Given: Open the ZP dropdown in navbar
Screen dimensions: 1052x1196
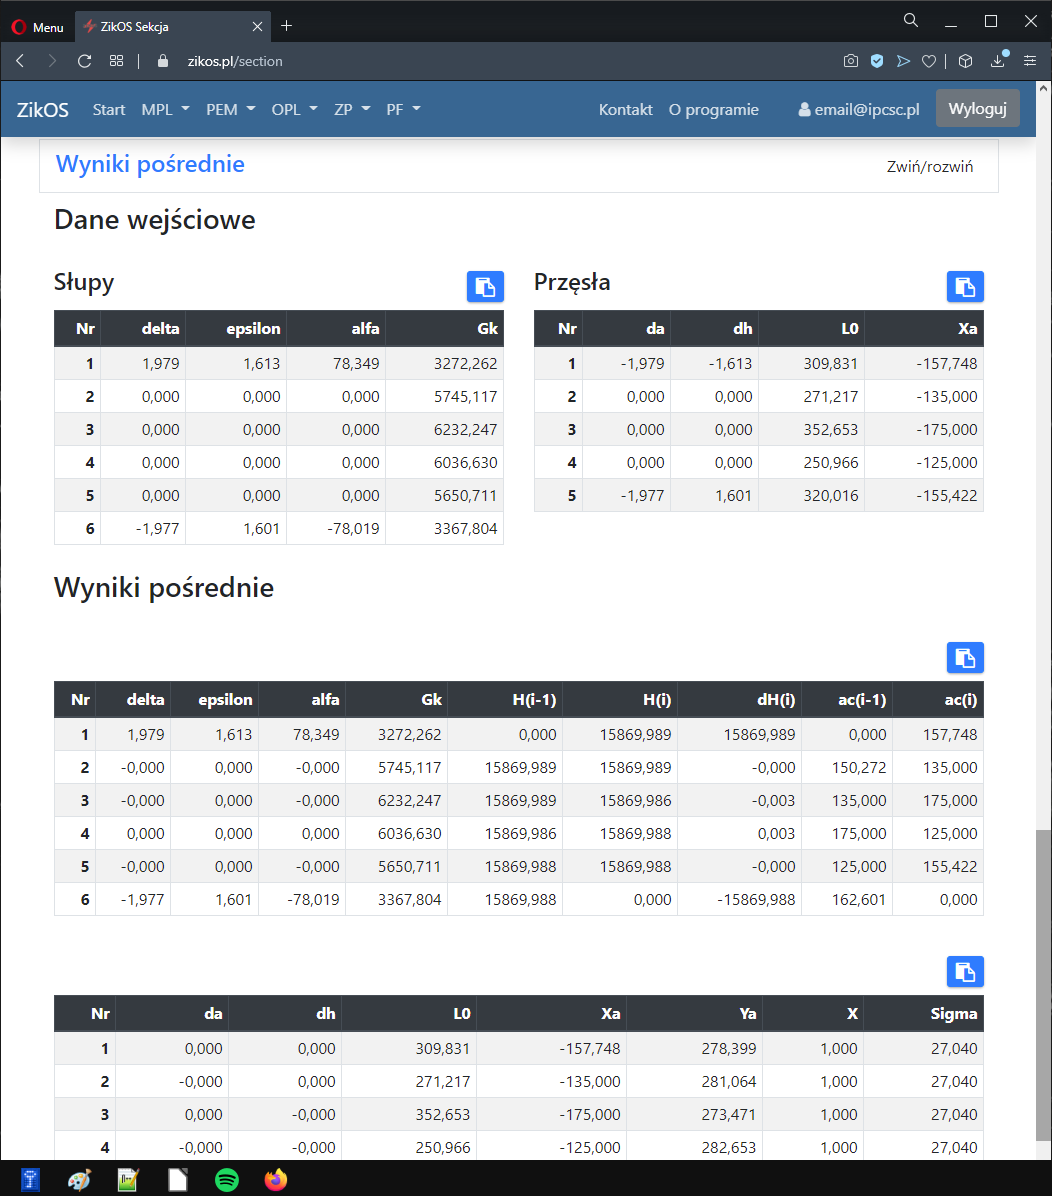Looking at the screenshot, I should coord(352,109).
